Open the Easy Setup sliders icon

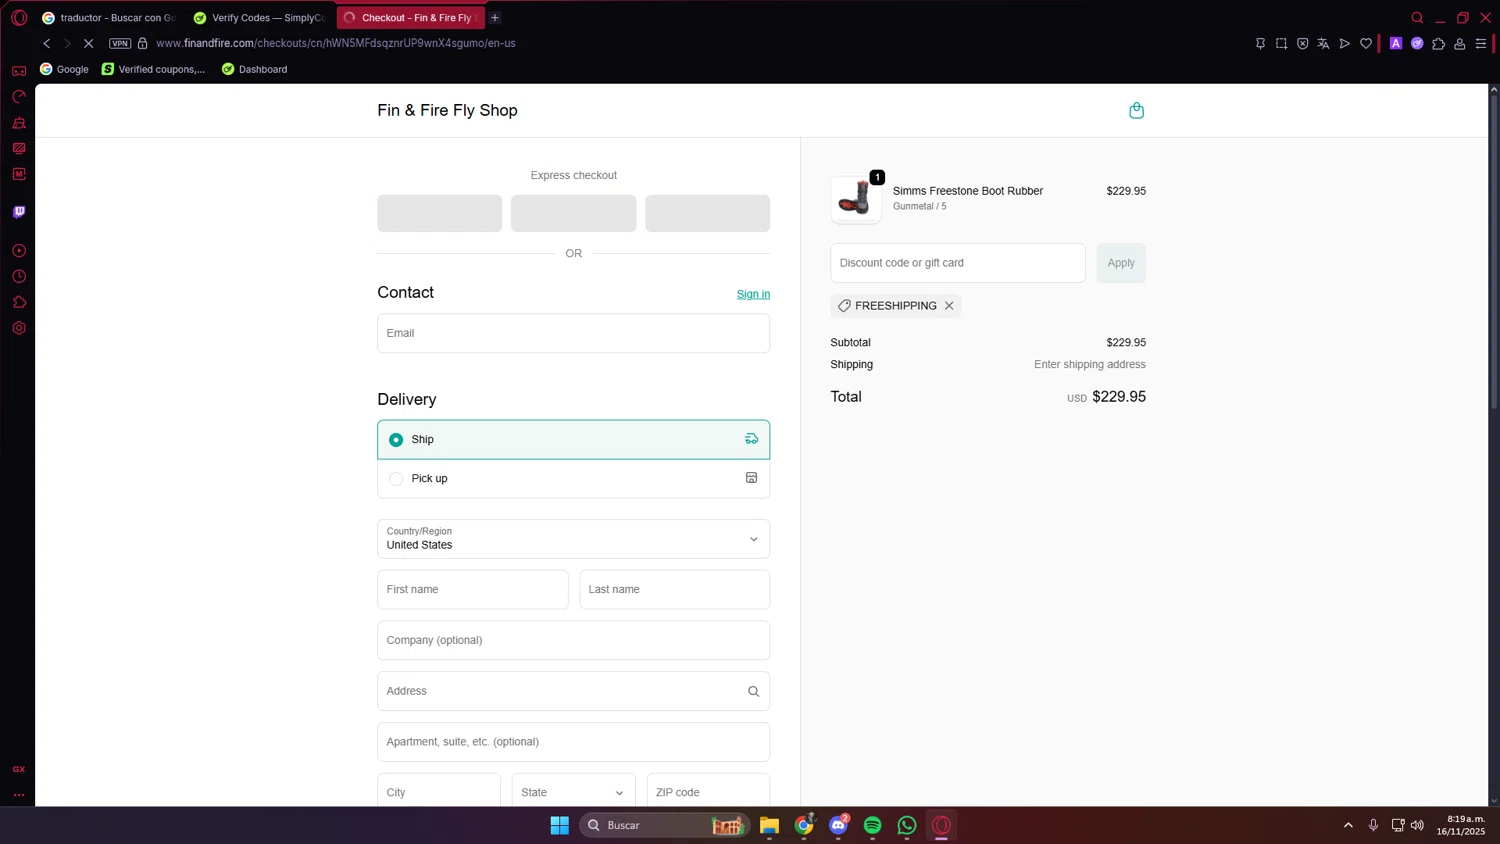coord(1481,43)
